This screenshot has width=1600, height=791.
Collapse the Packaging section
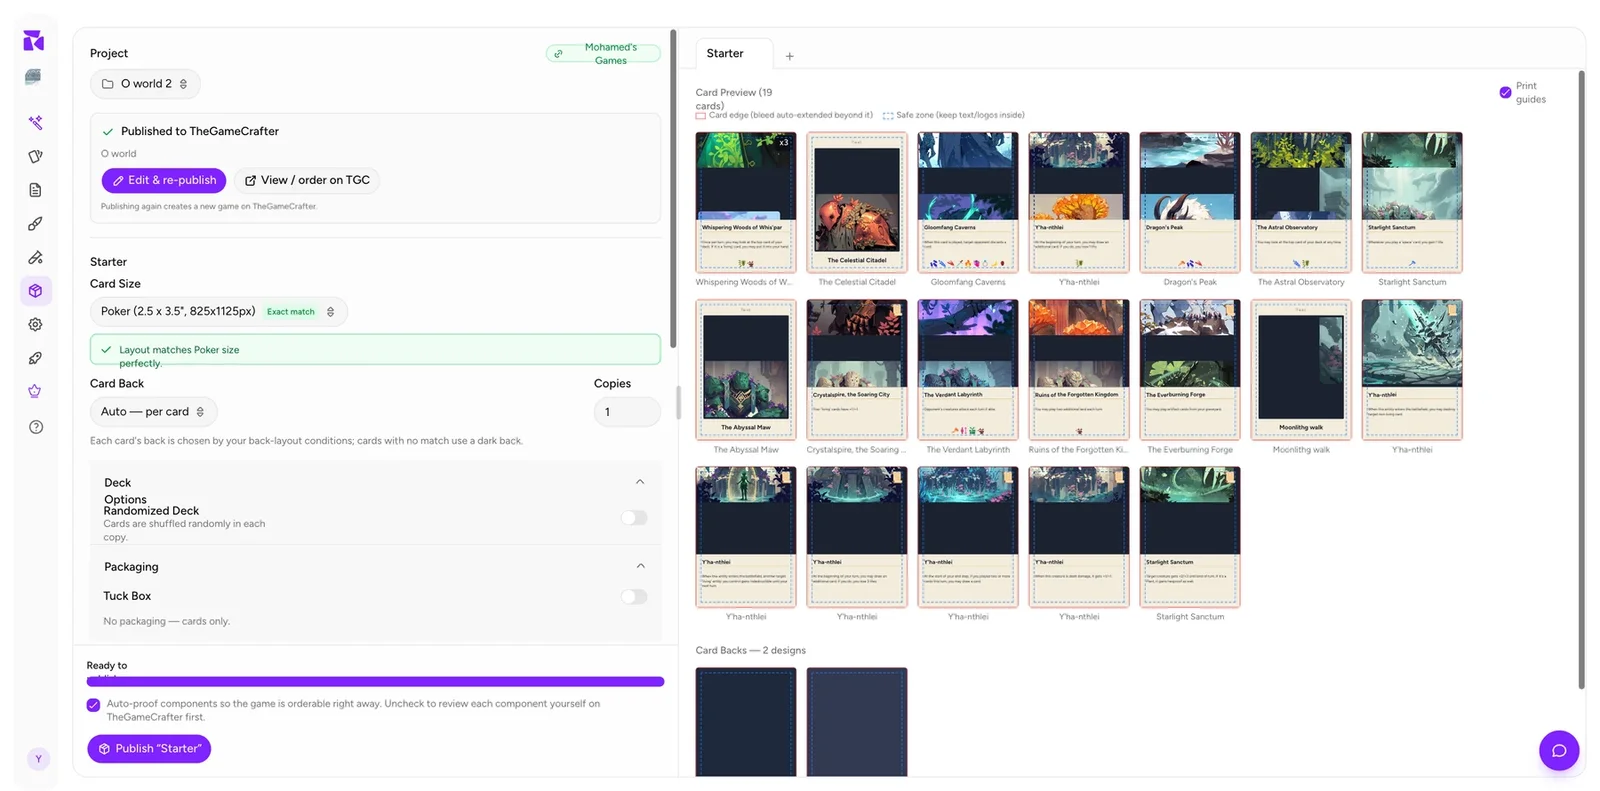(x=640, y=566)
